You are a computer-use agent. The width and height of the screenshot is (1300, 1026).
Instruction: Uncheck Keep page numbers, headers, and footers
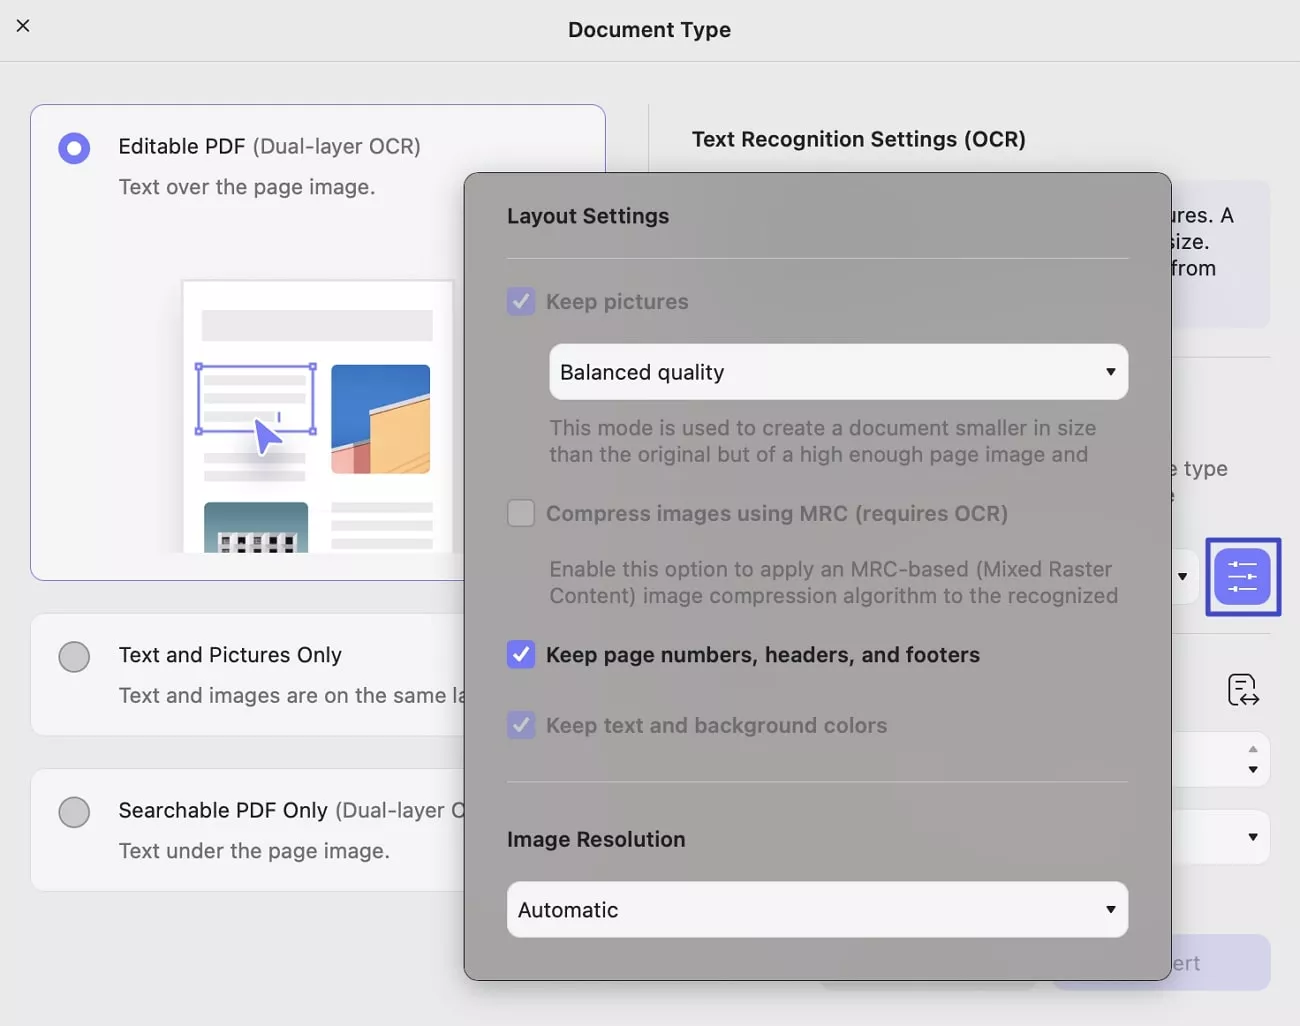tap(521, 655)
